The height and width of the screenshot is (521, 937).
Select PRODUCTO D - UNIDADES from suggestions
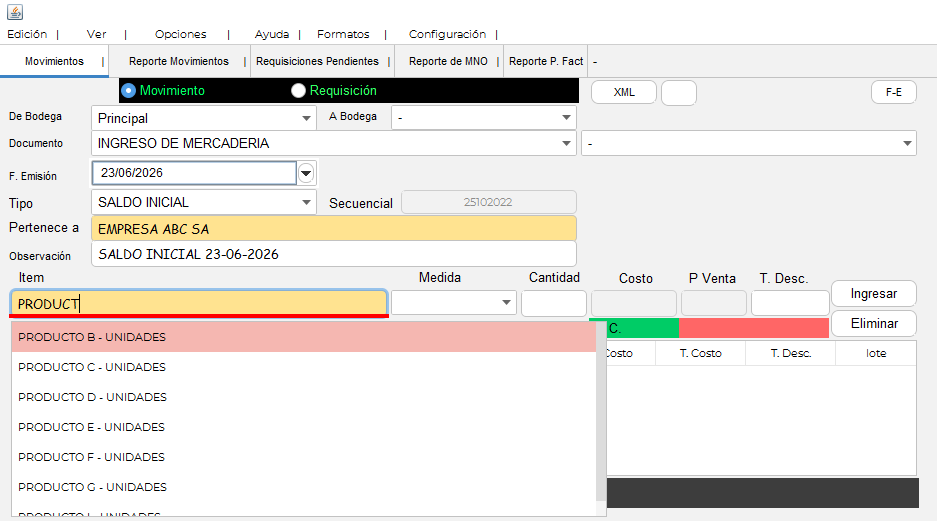304,397
